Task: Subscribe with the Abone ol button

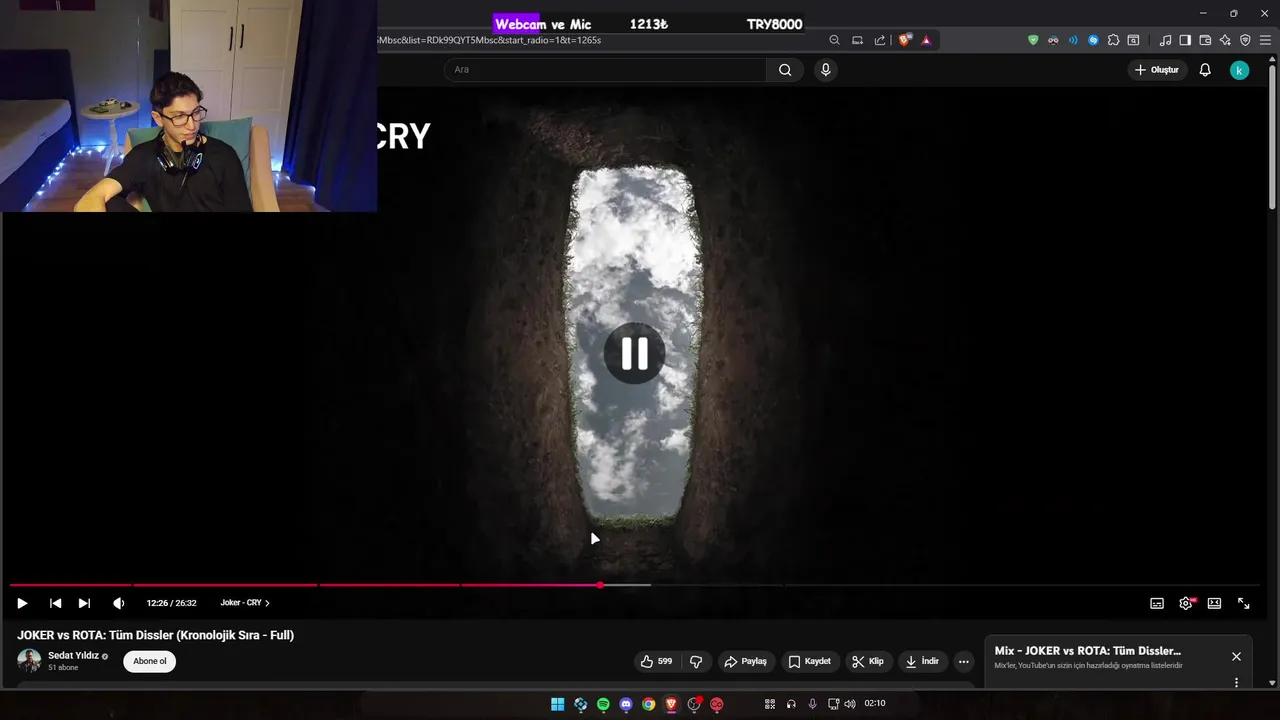Action: (150, 661)
